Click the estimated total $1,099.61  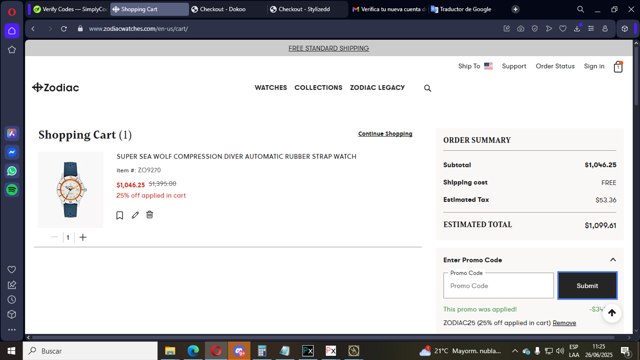pos(600,225)
